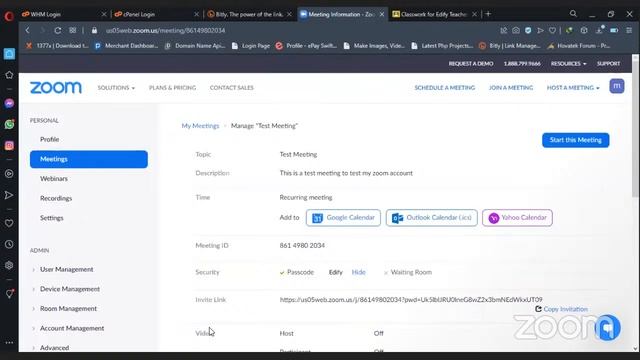Open the Player panel in Opera sidebar

pos(9,174)
